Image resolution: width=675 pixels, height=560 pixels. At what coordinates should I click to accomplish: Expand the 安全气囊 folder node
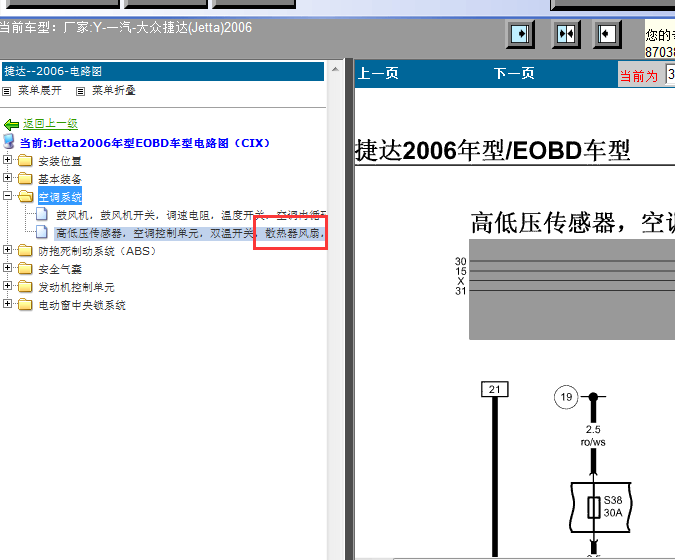coord(7,267)
